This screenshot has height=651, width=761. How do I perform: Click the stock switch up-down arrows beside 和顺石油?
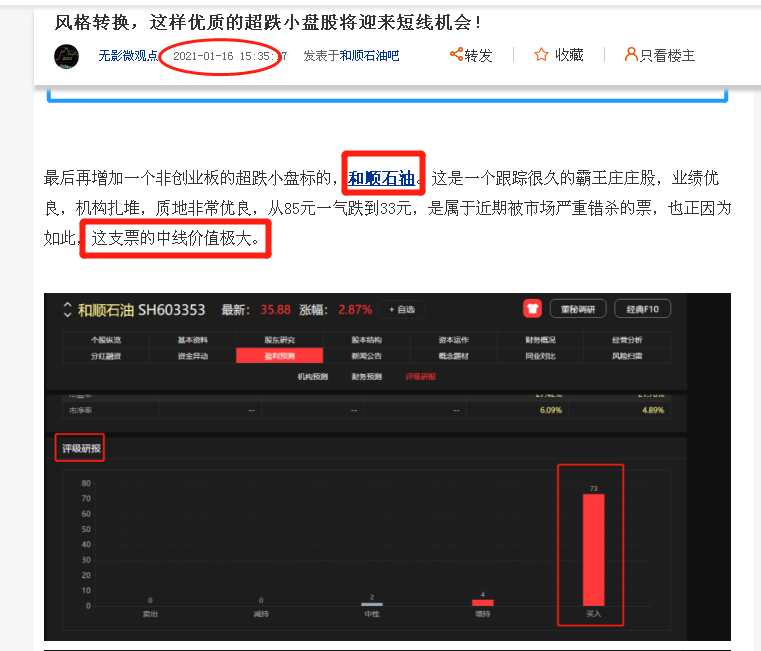click(67, 310)
